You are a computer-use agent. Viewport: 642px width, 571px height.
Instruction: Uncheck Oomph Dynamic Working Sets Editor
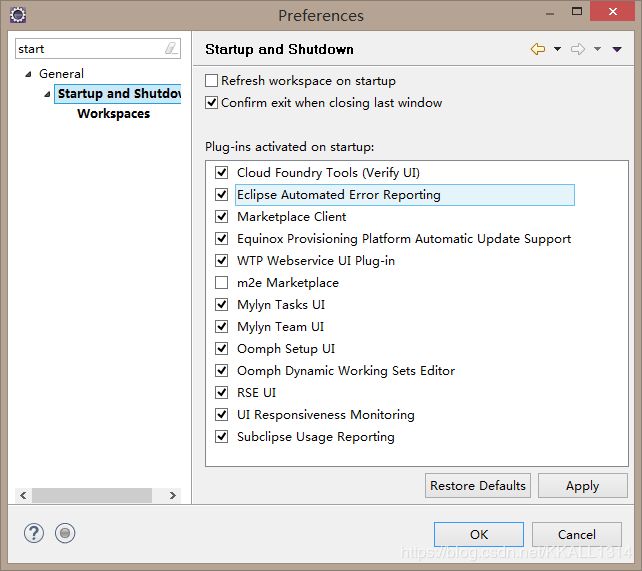click(222, 370)
